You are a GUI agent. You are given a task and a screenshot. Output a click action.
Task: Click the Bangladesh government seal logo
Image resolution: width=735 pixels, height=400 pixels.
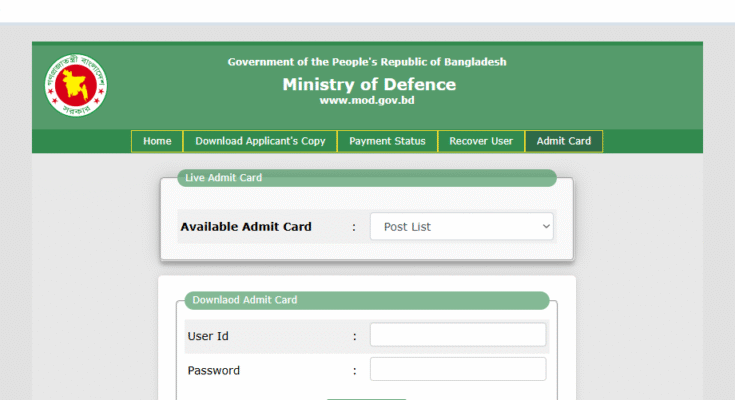click(75, 85)
